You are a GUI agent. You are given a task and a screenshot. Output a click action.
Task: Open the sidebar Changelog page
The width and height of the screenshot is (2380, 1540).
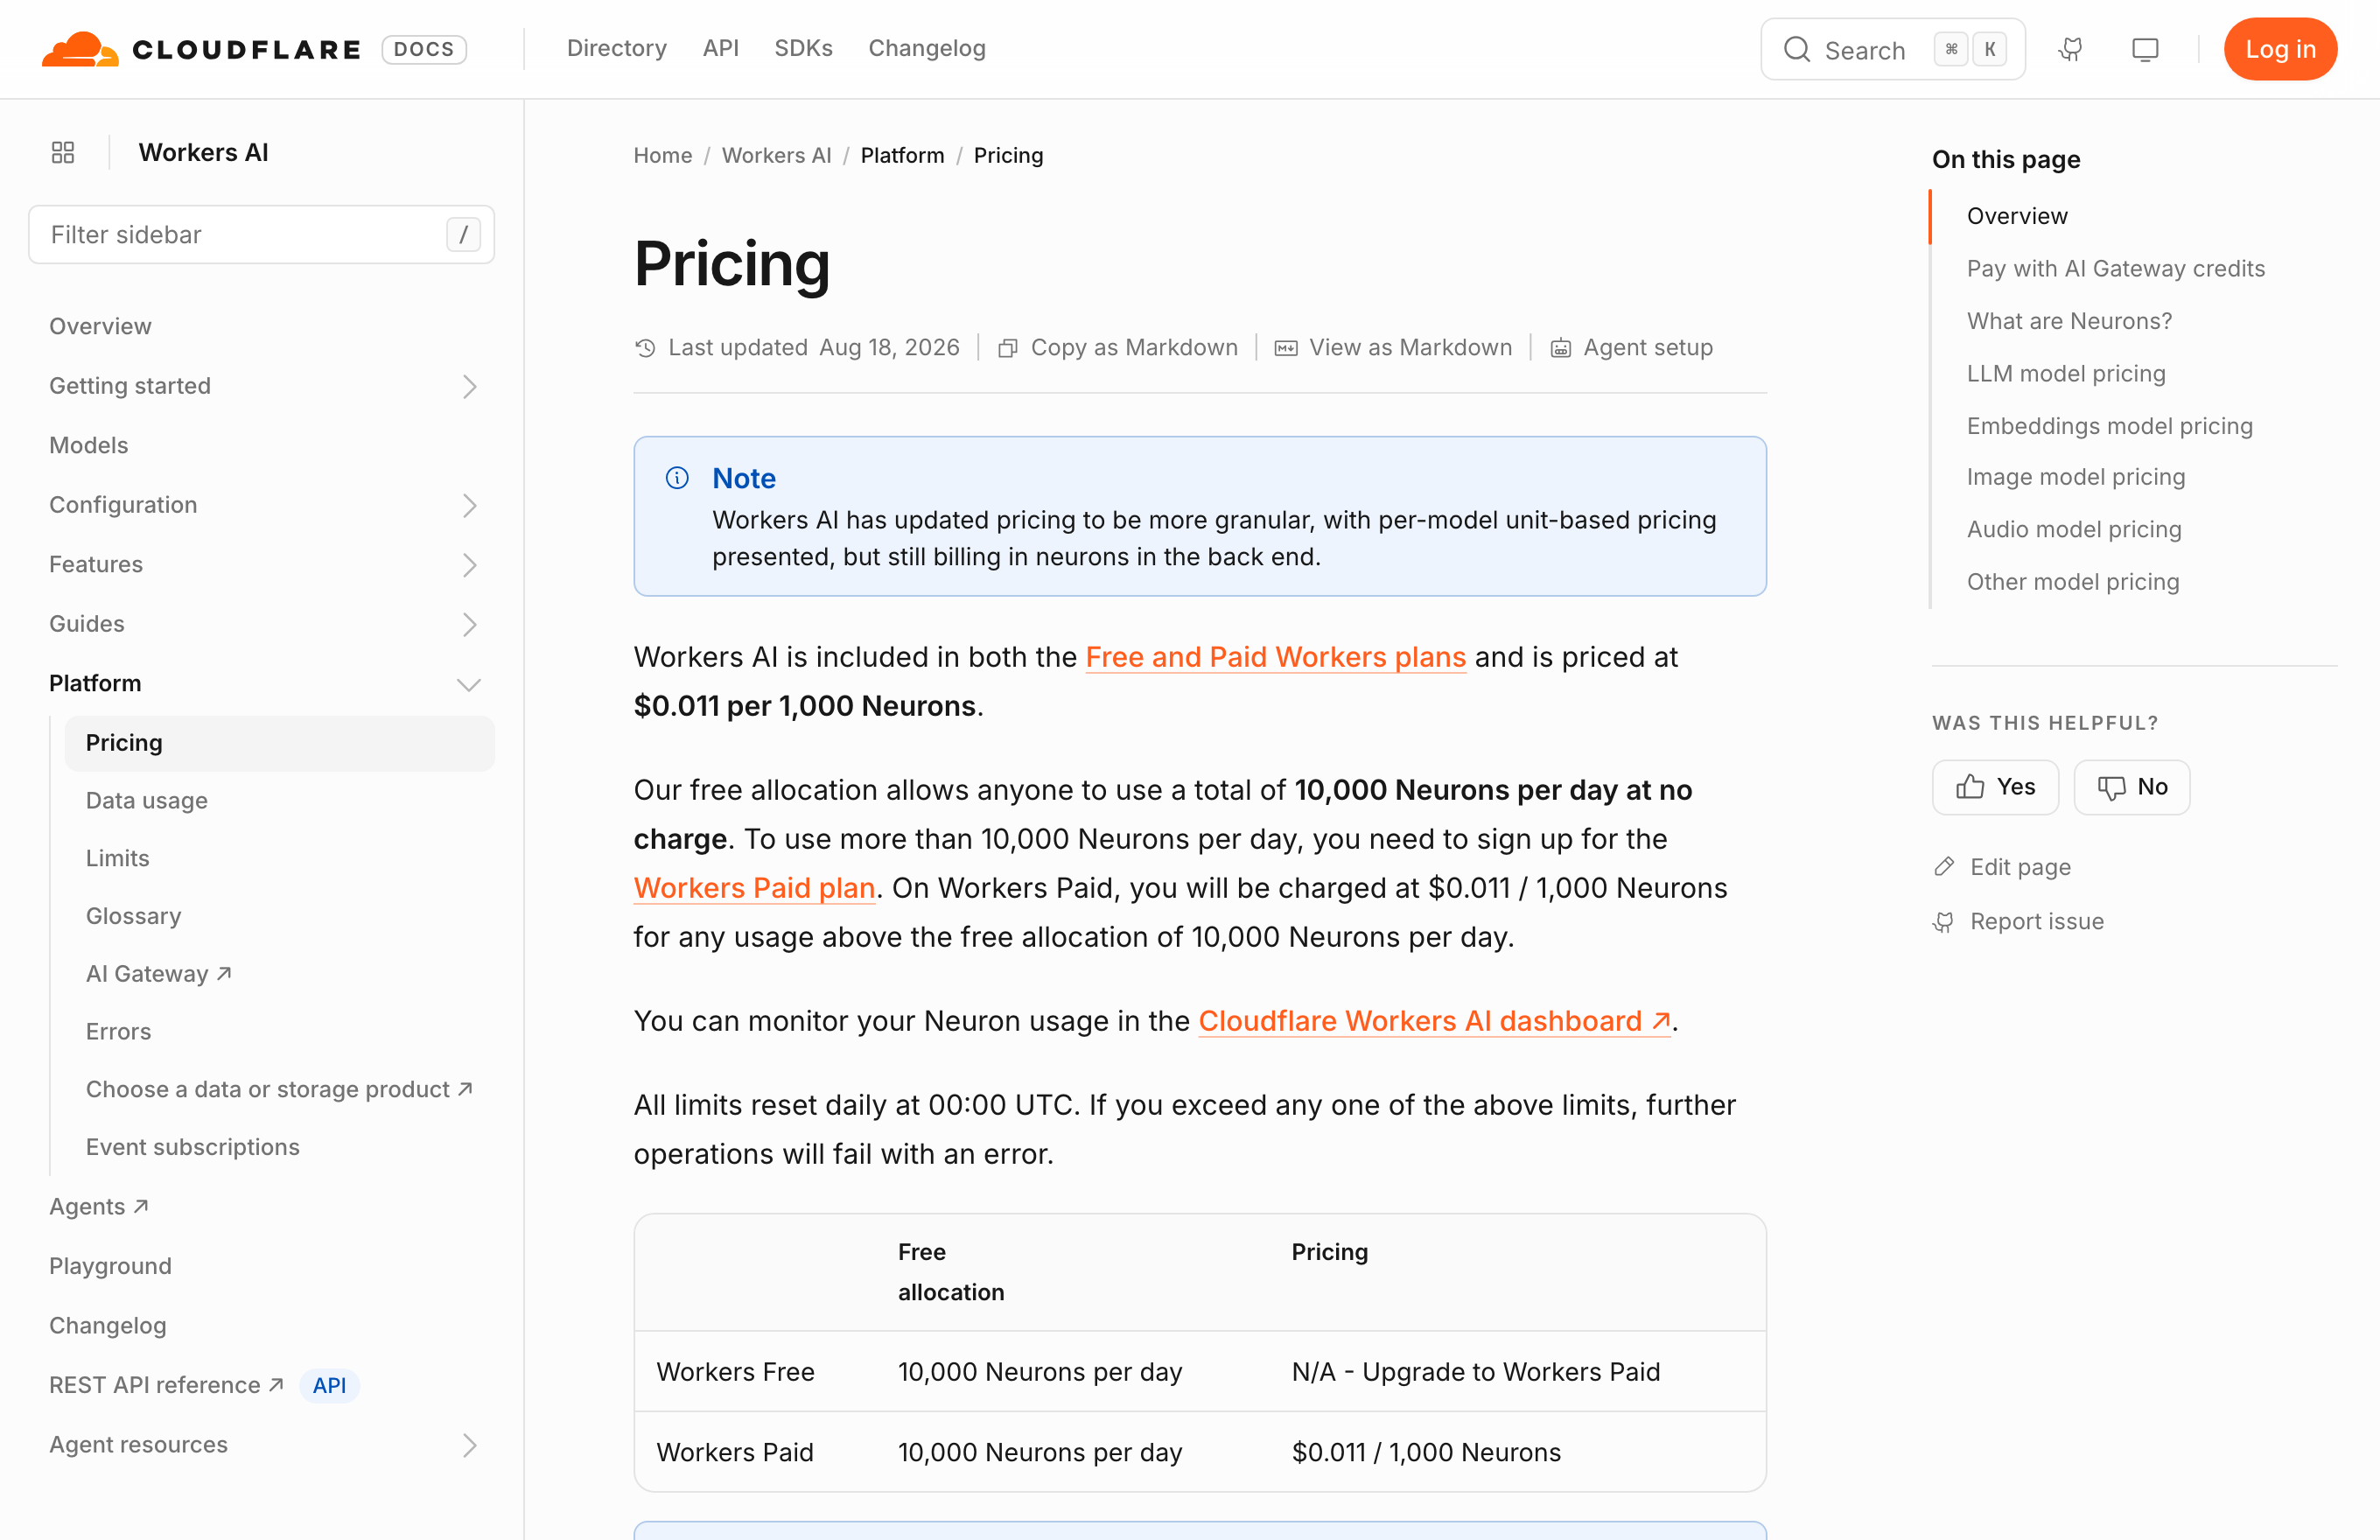107,1326
